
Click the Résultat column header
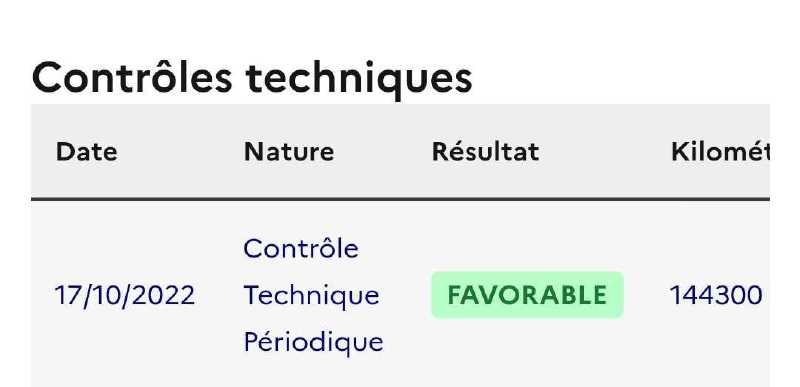point(485,151)
